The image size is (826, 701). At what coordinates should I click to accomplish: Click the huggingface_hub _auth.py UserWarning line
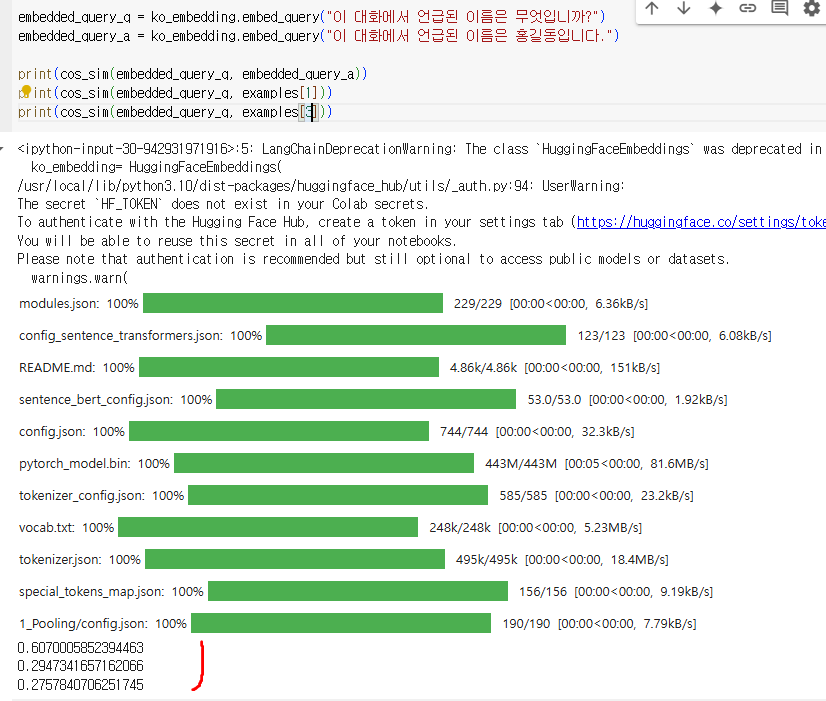[x=321, y=186]
